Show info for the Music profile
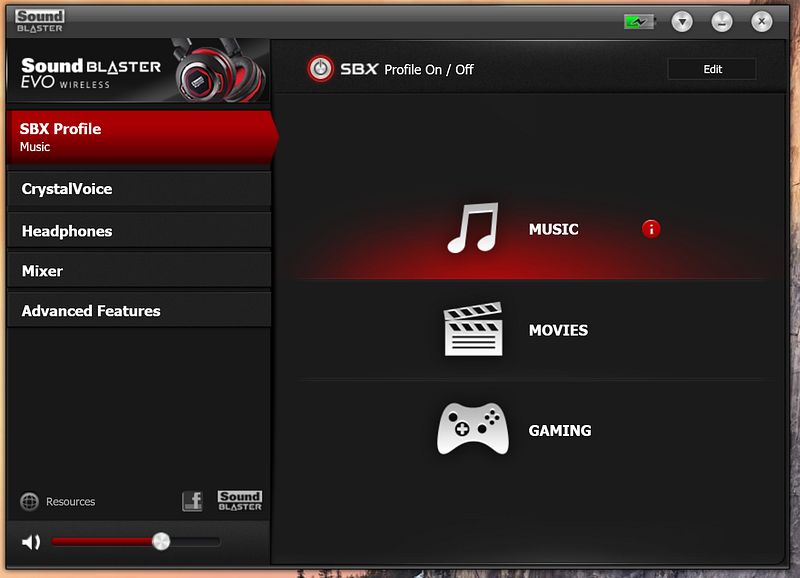Screen dimensions: 800x578 651,229
